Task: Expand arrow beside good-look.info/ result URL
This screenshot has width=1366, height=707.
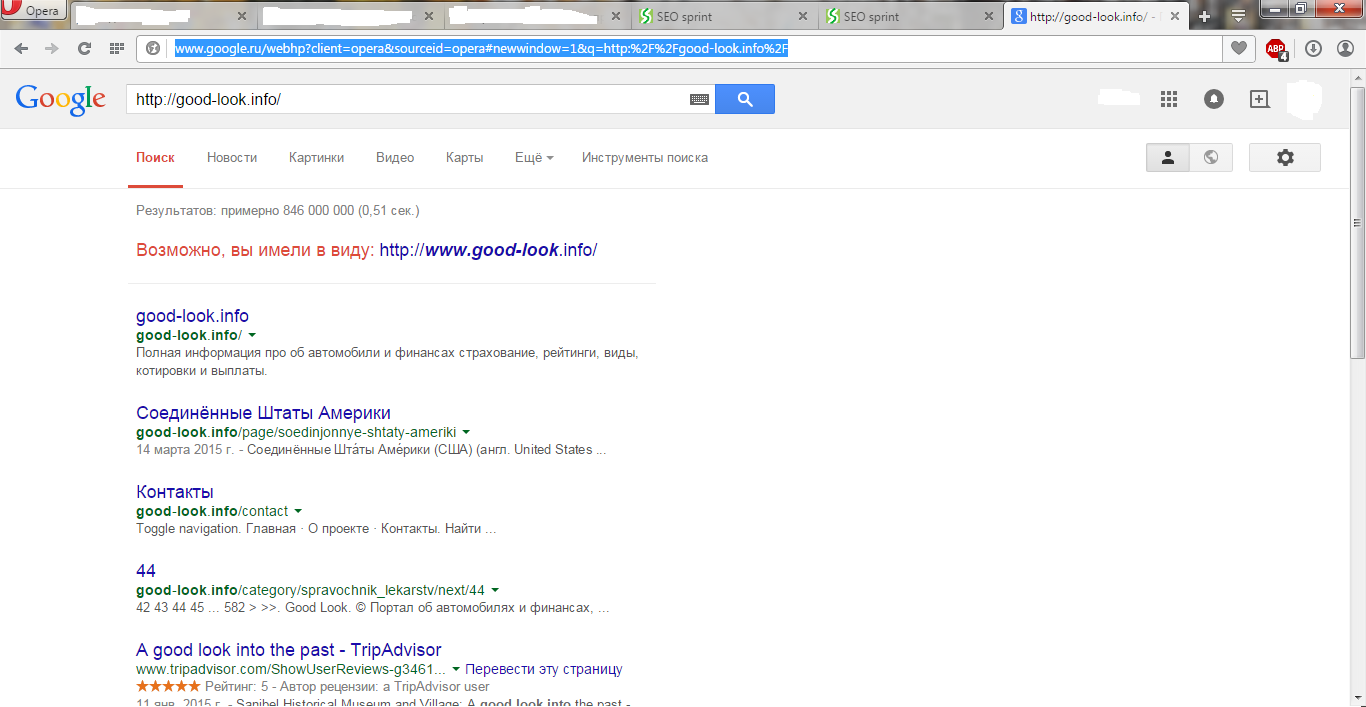Action: point(252,335)
